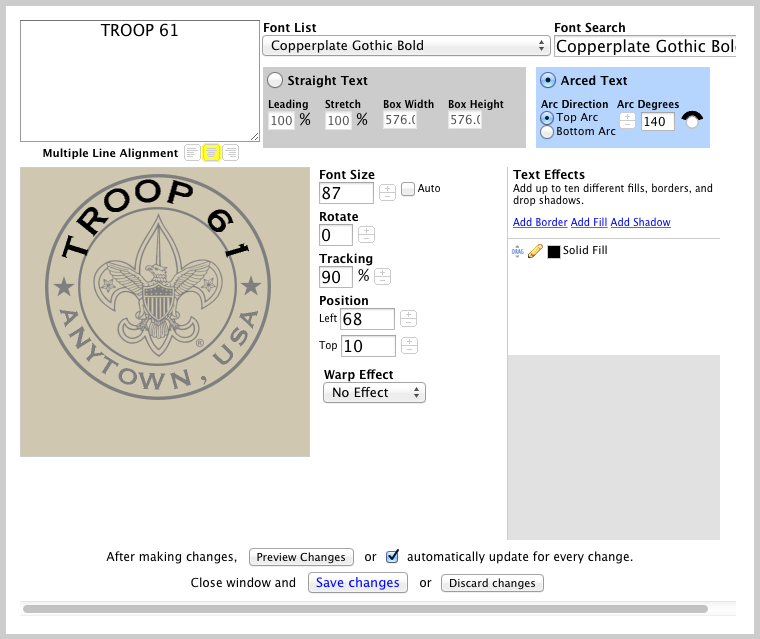This screenshot has width=760, height=639.
Task: Select the center alignment icon
Action: [211, 153]
